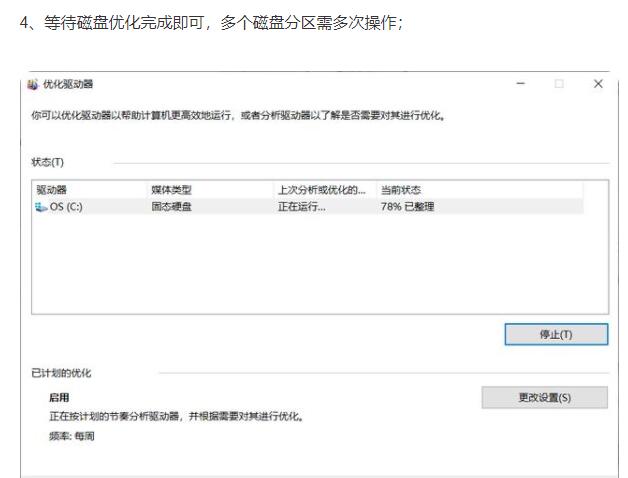Select the 上次分析或优化的 column header
This screenshot has width=628, height=478.
click(x=322, y=189)
